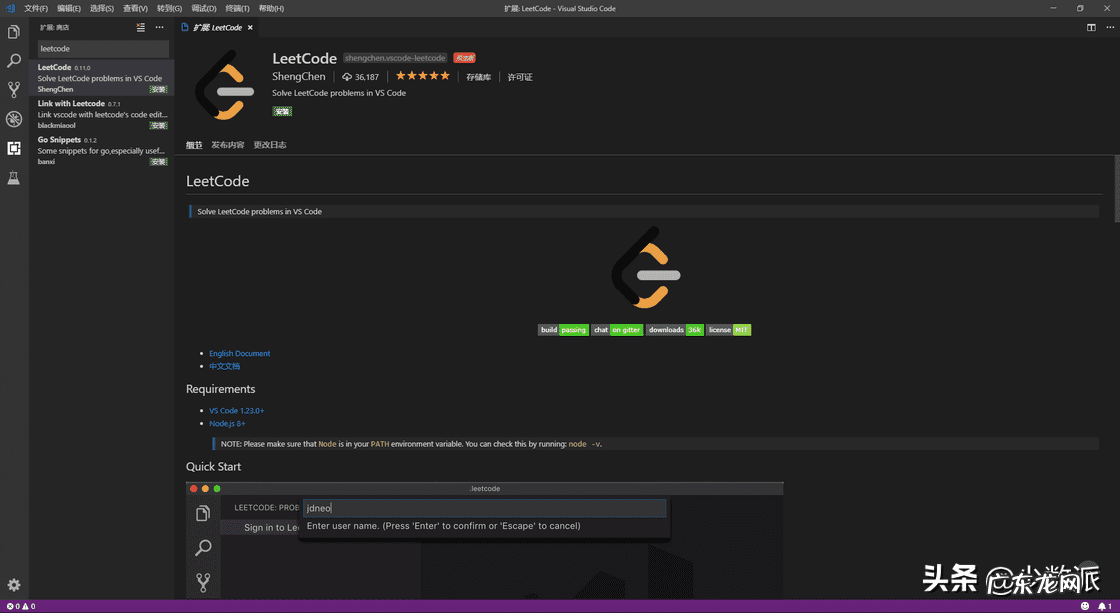1120x613 pixels.
Task: Open the Source Control view
Action: point(14,90)
